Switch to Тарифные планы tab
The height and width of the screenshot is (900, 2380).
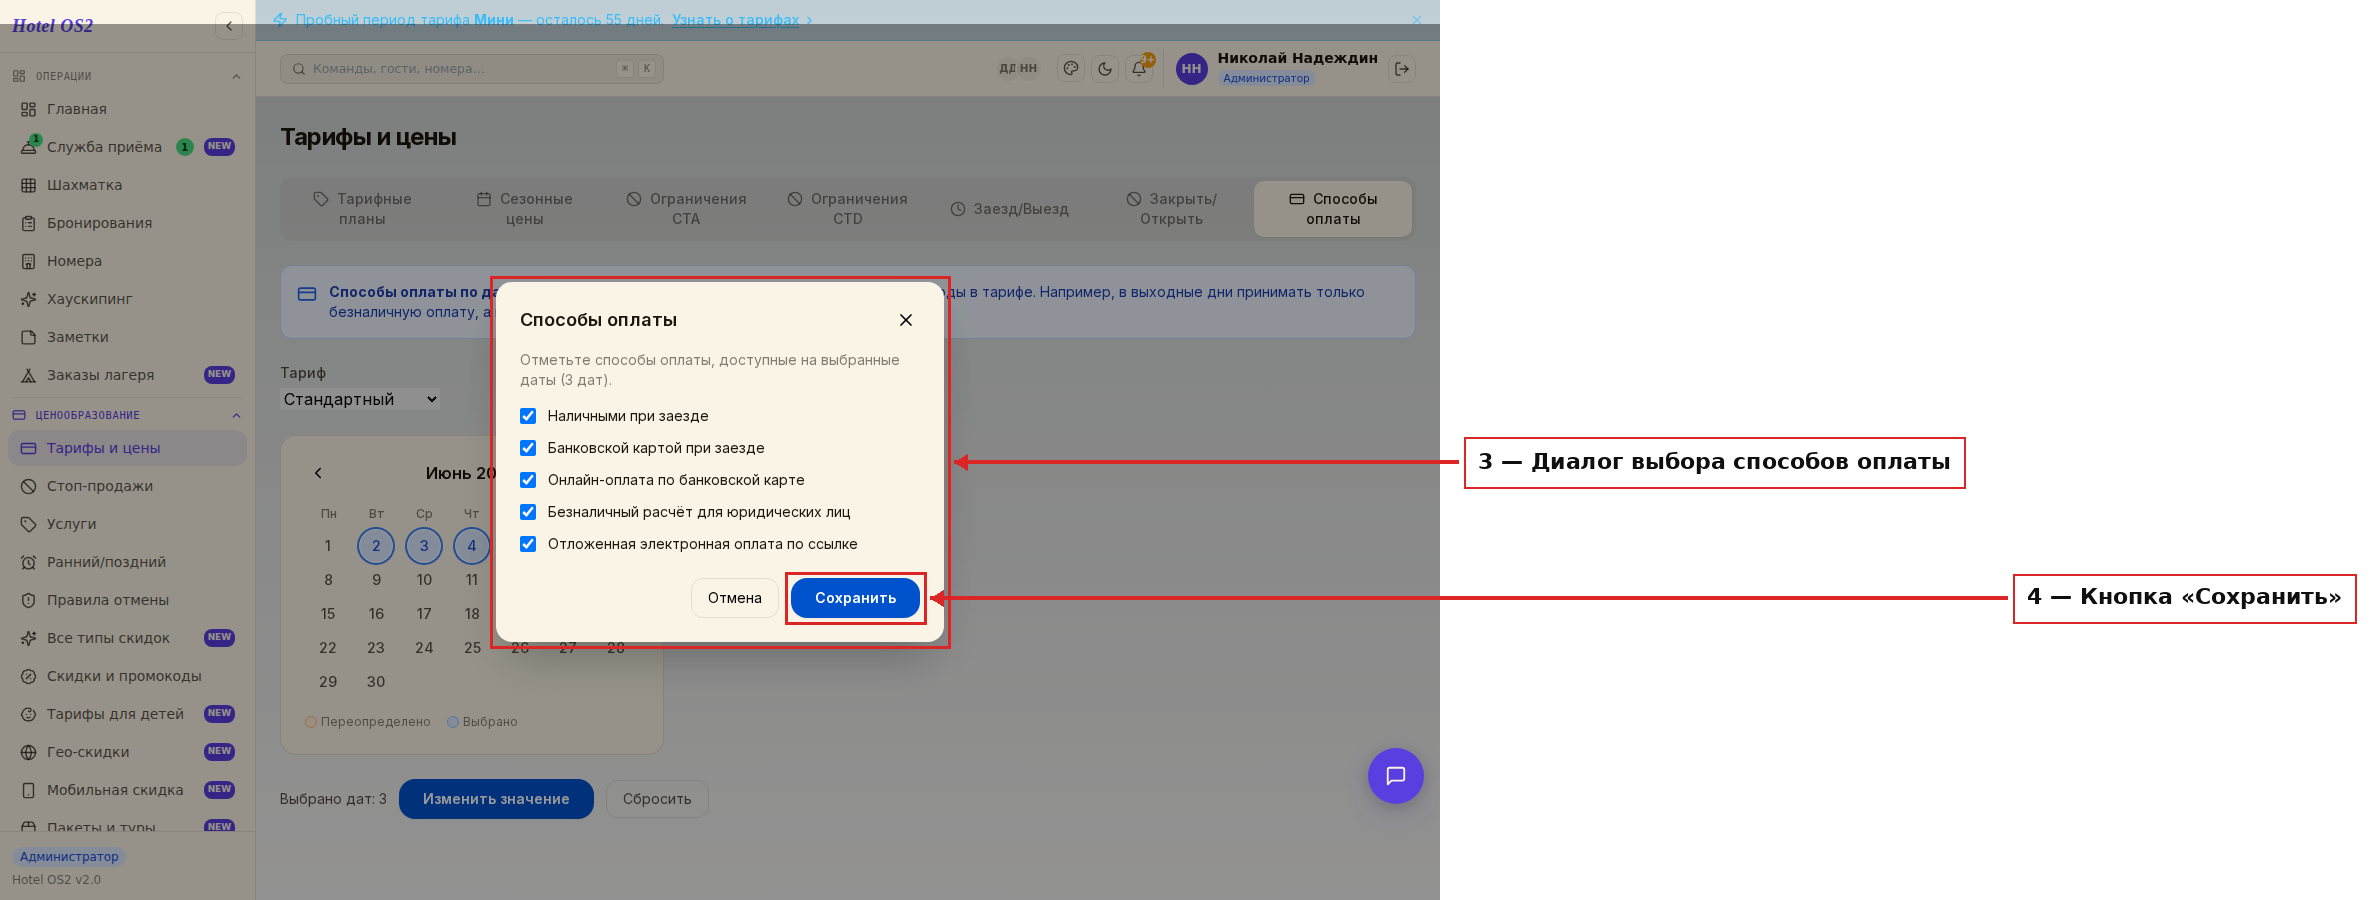coord(362,209)
